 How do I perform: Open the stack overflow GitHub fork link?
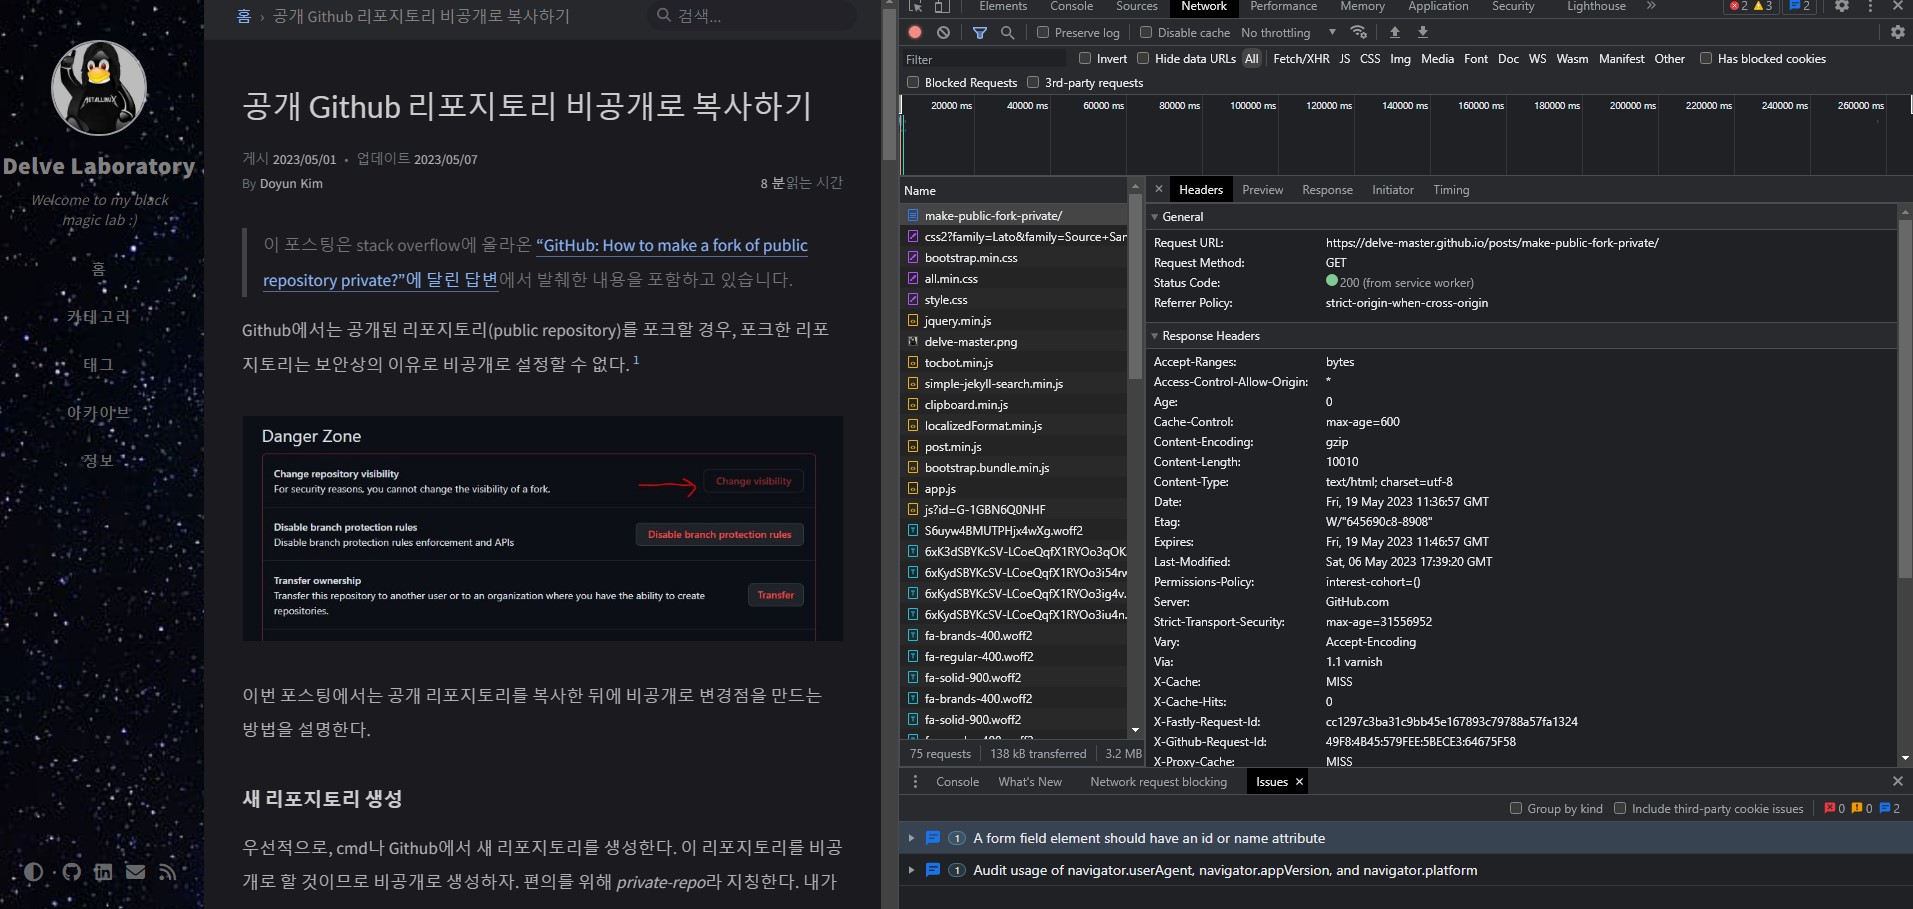pyautogui.click(x=535, y=262)
